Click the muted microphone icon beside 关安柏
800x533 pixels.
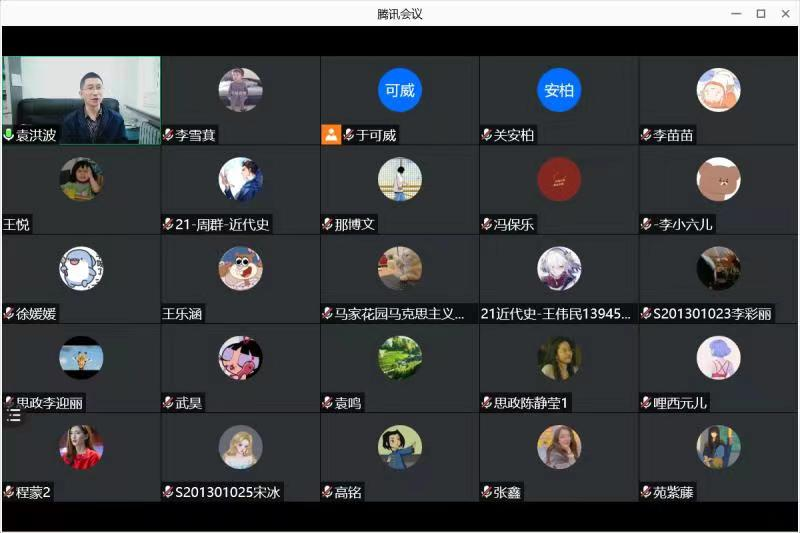click(486, 135)
